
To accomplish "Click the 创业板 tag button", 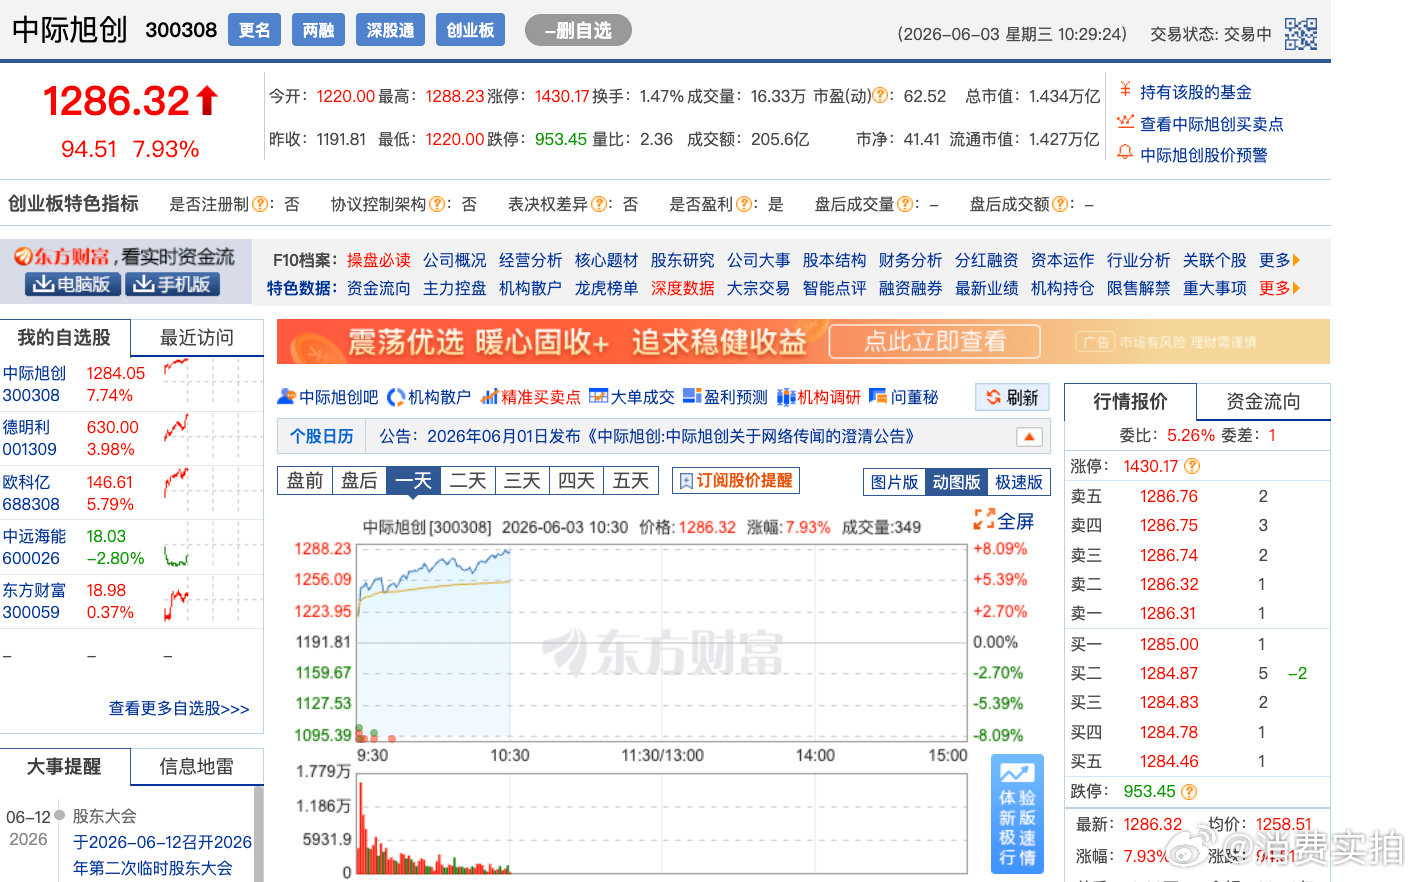I will tap(470, 30).
